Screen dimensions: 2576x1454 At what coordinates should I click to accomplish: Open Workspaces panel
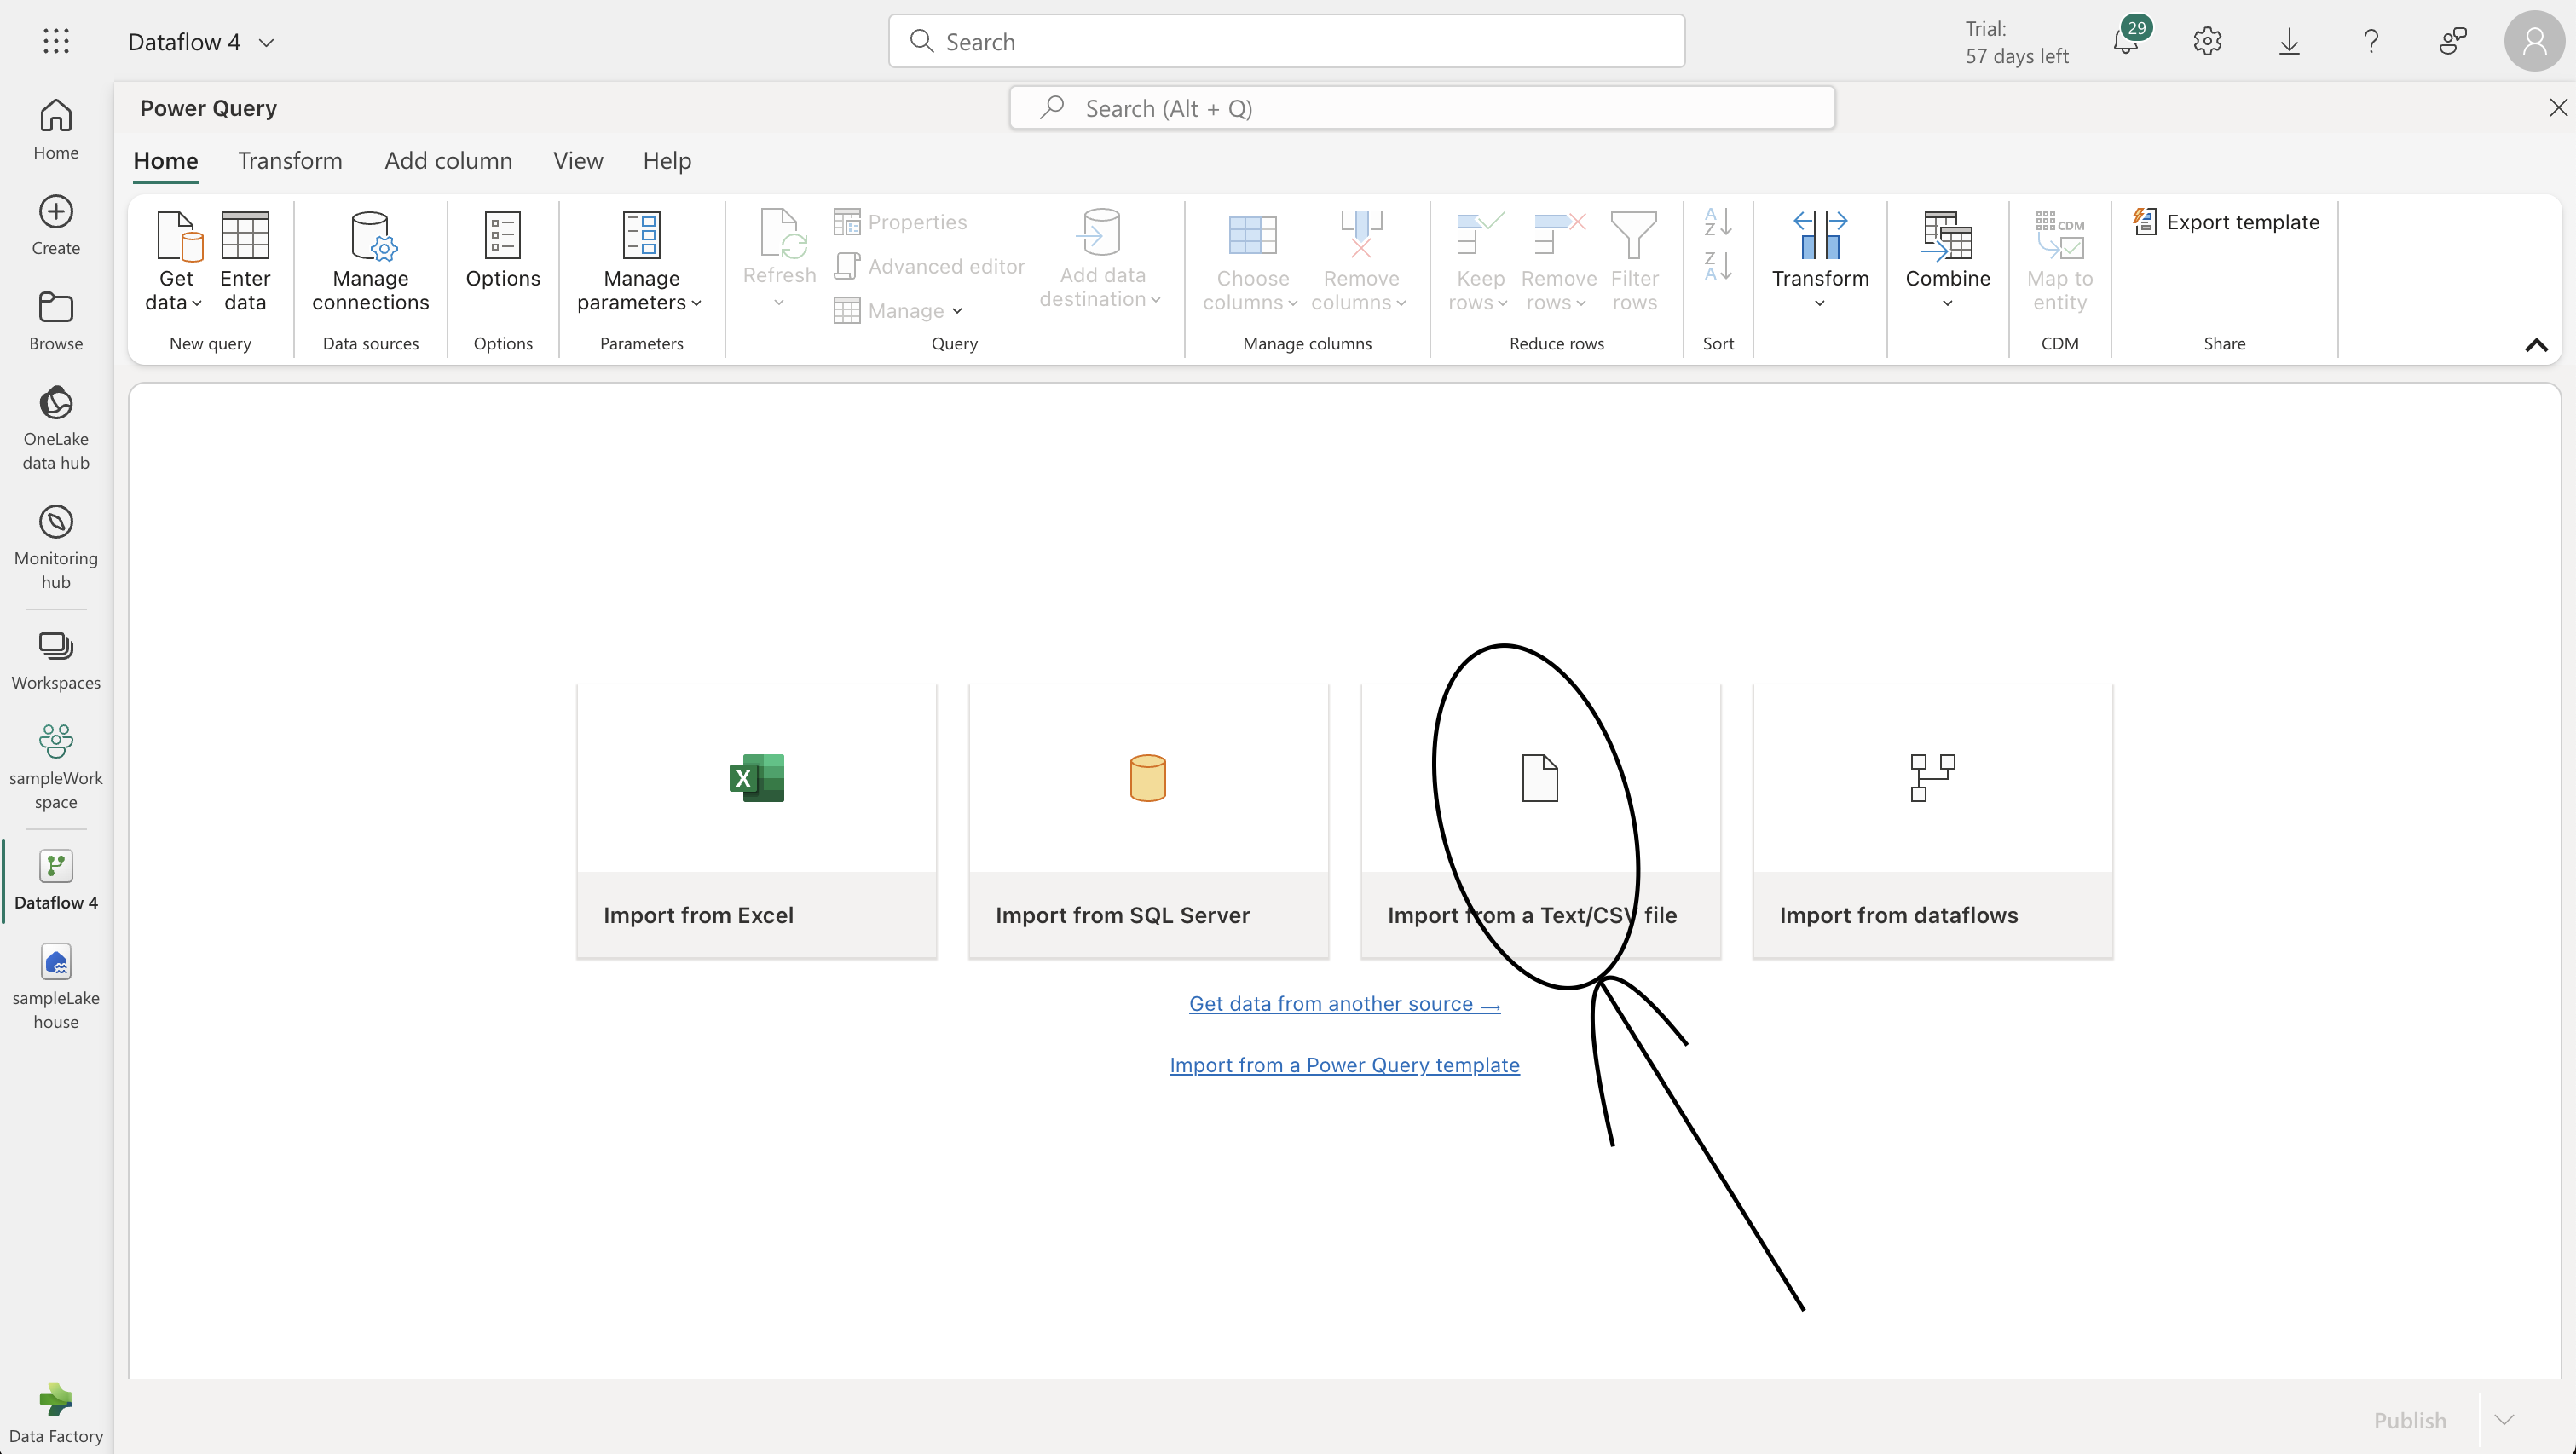(x=56, y=660)
